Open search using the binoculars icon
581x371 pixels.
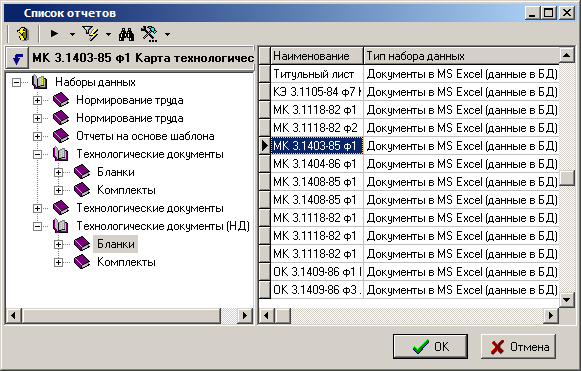126,34
